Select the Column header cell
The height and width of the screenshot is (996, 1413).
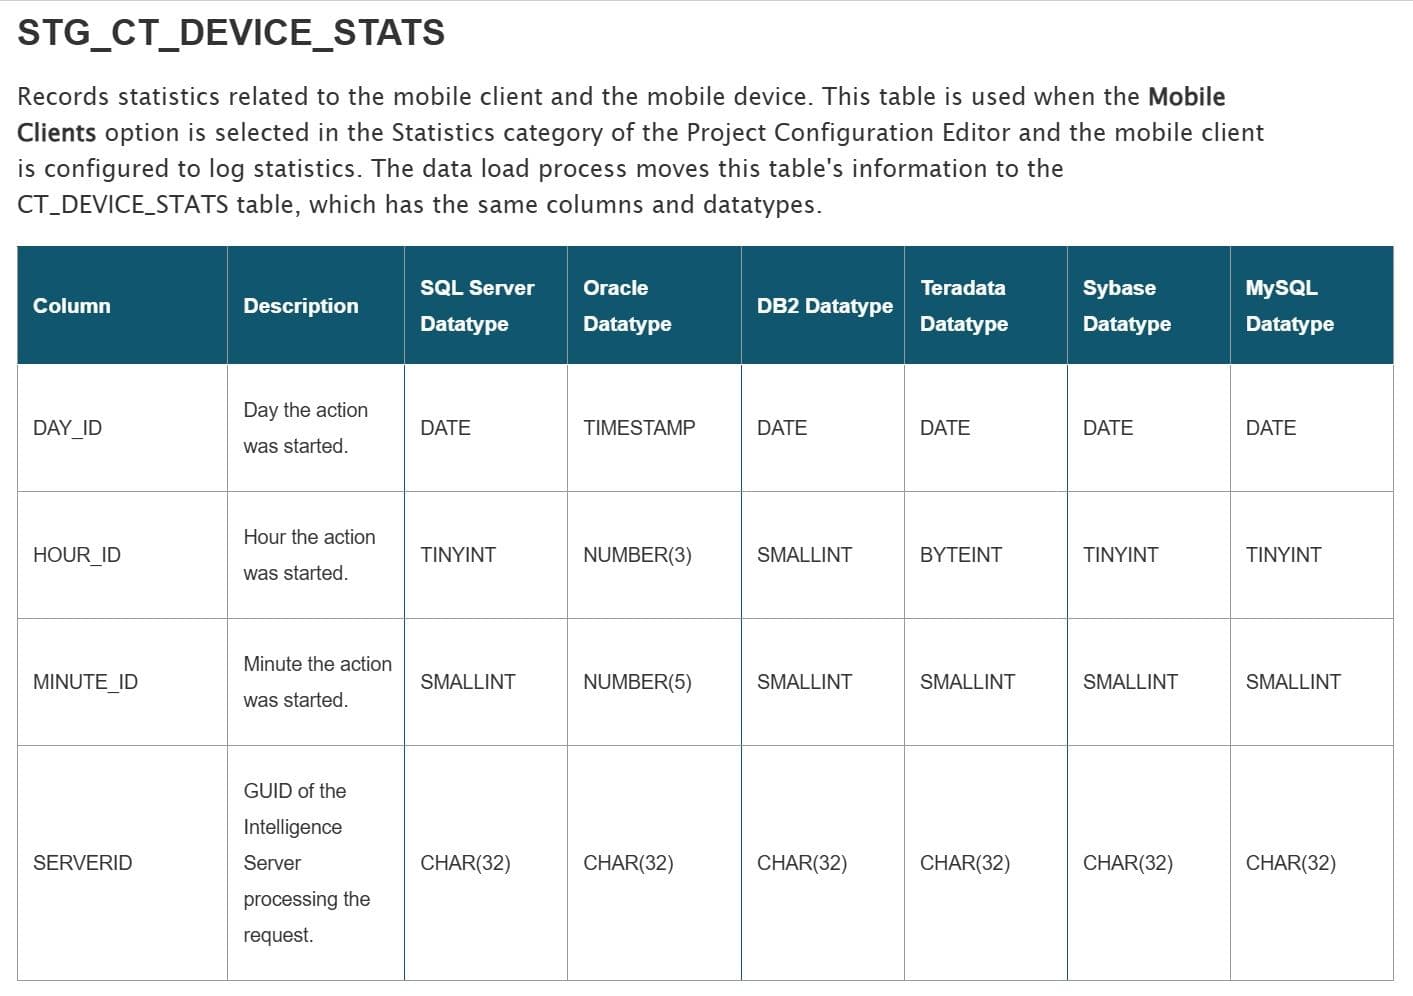(72, 306)
